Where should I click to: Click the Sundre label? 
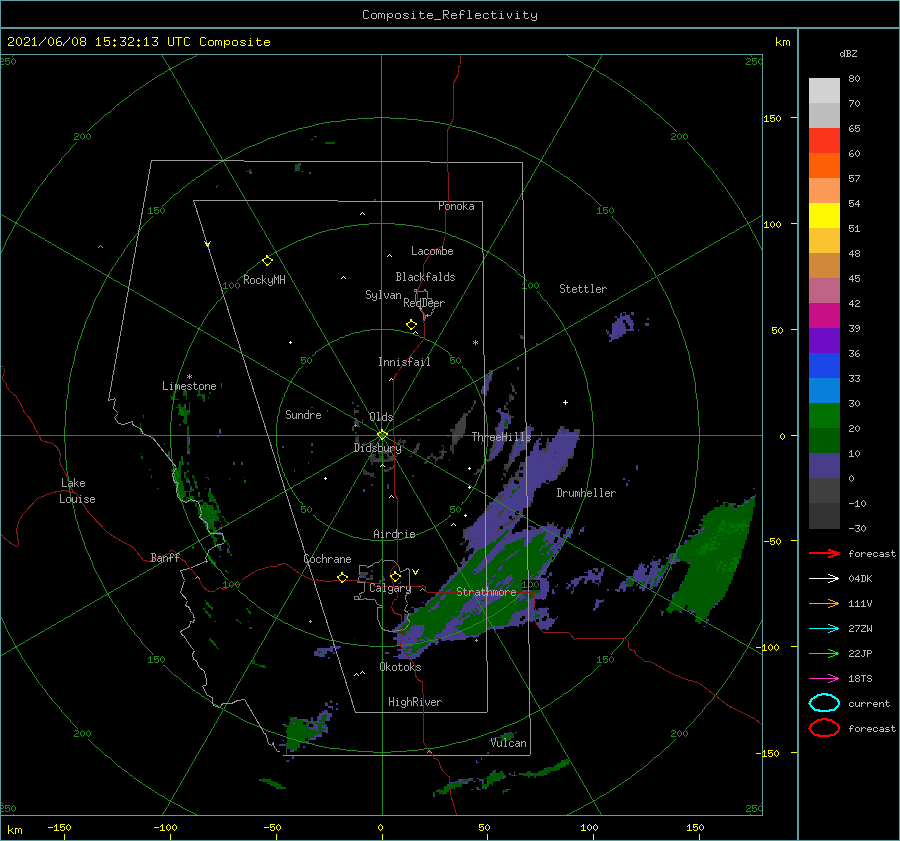coord(303,414)
